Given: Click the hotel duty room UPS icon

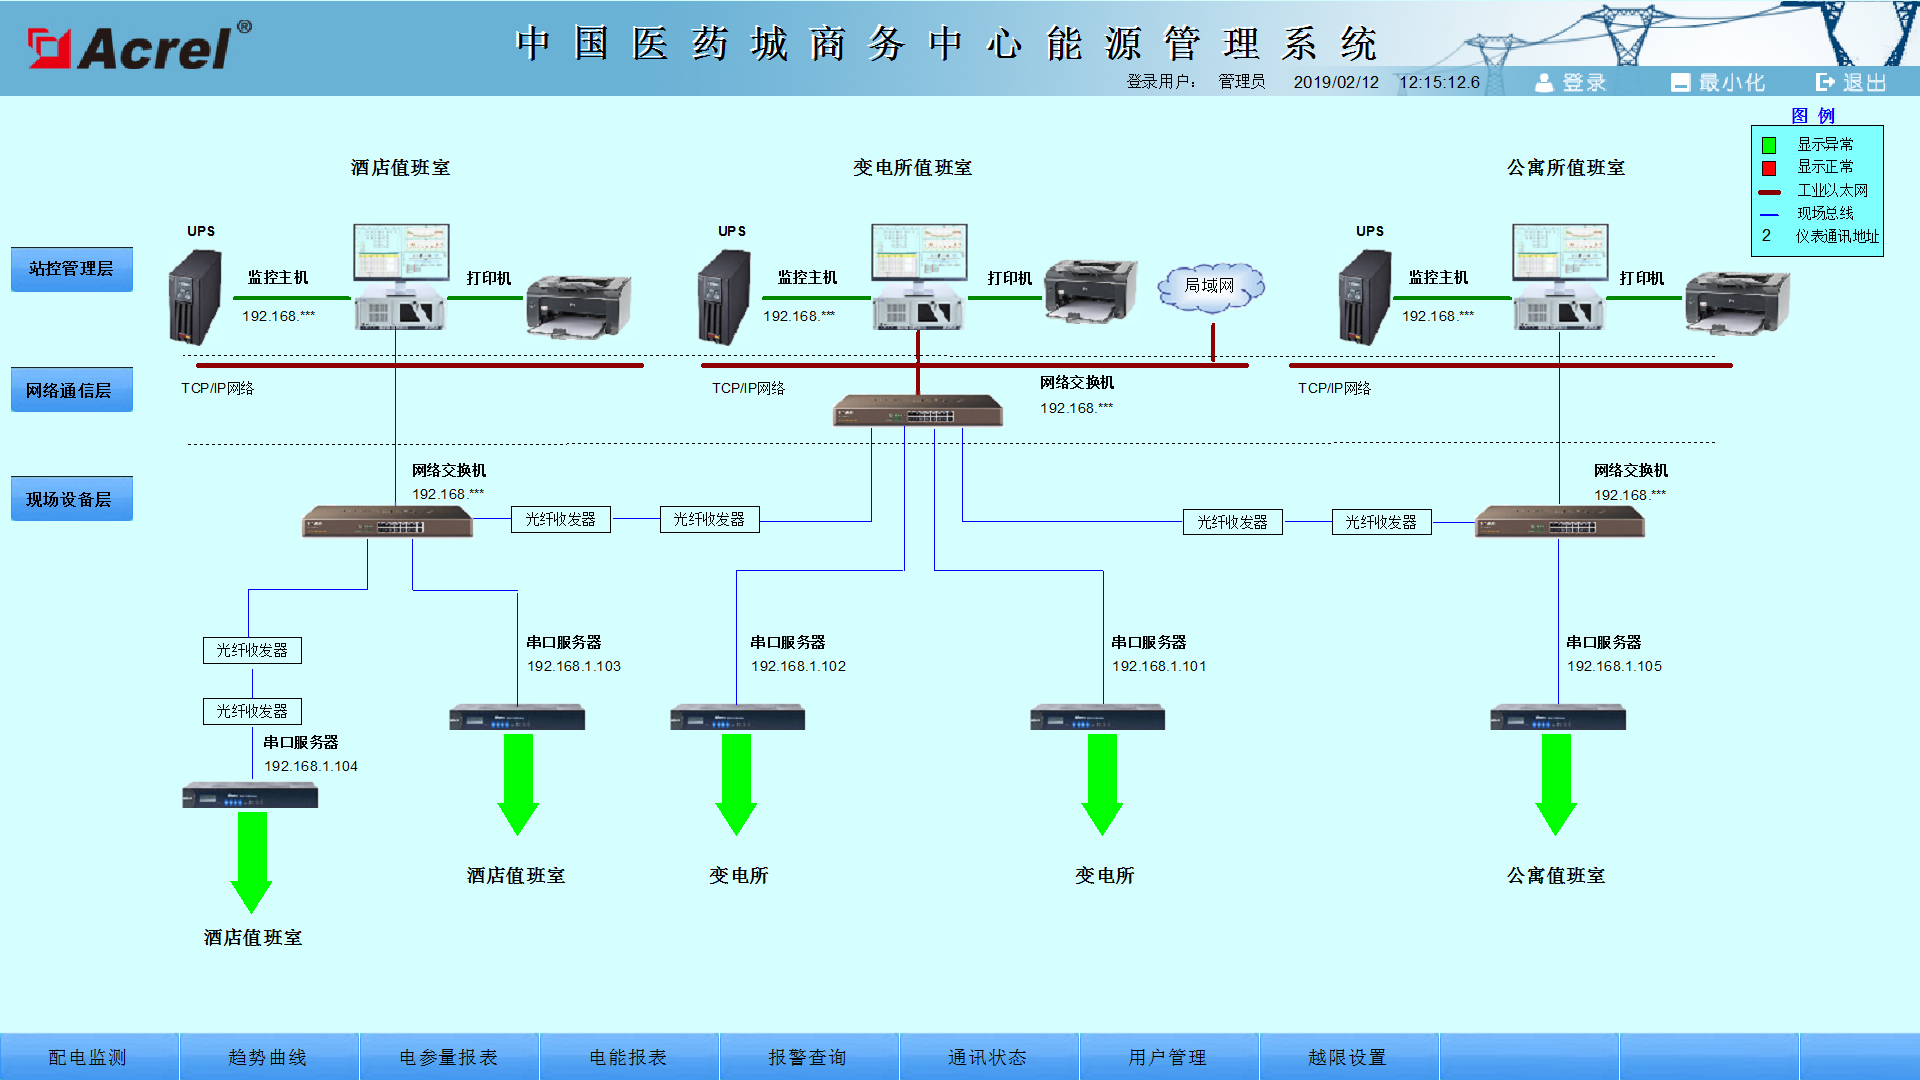Looking at the screenshot, I should pyautogui.click(x=195, y=297).
